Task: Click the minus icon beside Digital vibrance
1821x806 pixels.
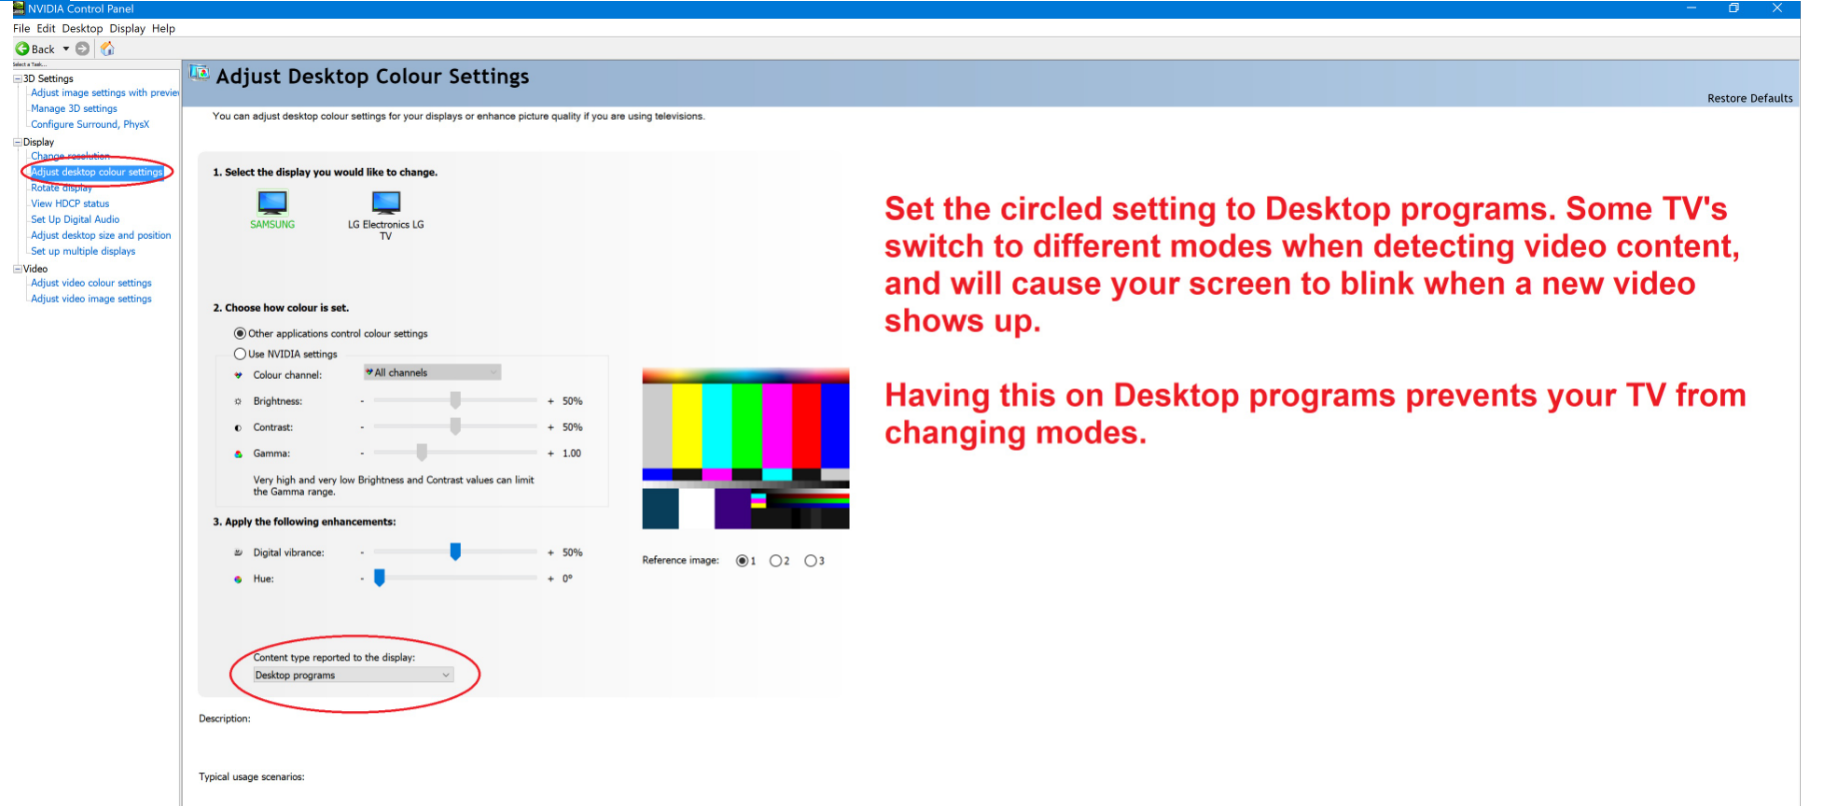Action: pos(362,552)
